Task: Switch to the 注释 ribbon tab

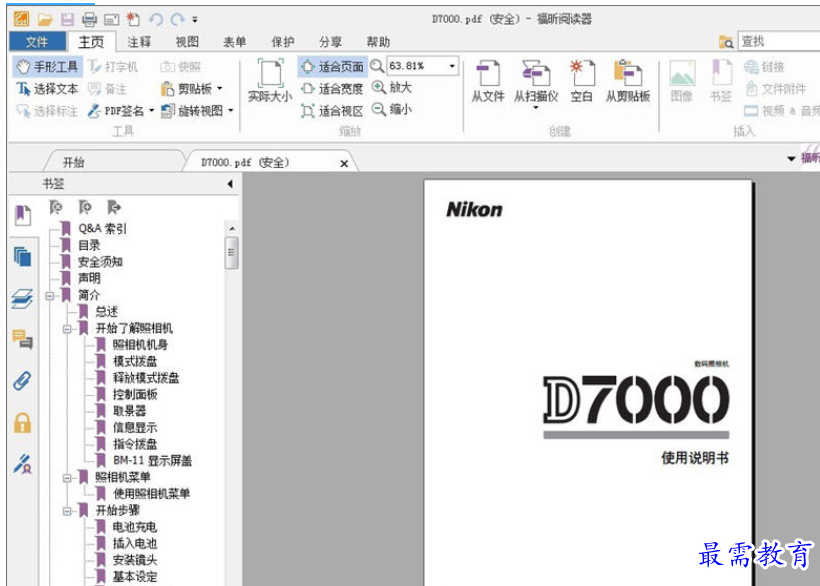Action: (139, 42)
